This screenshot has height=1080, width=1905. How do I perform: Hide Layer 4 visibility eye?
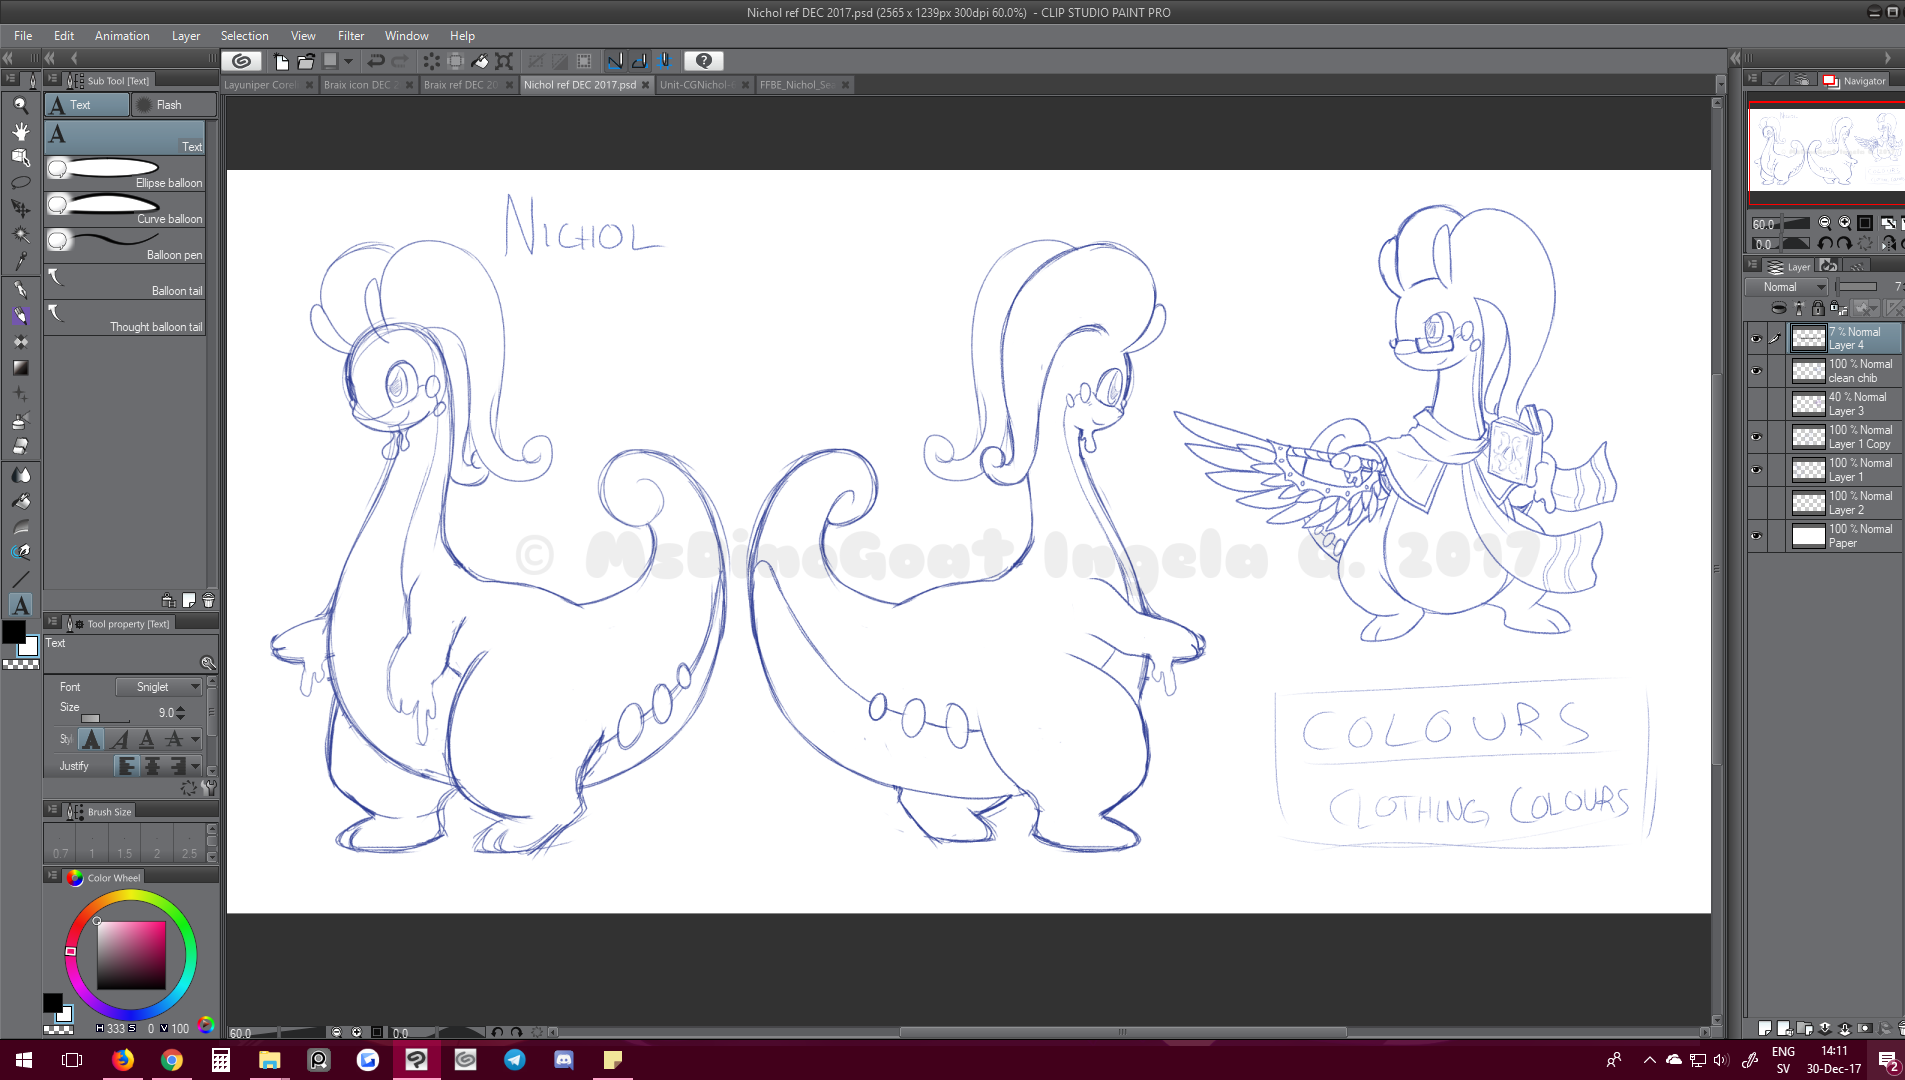(x=1756, y=339)
